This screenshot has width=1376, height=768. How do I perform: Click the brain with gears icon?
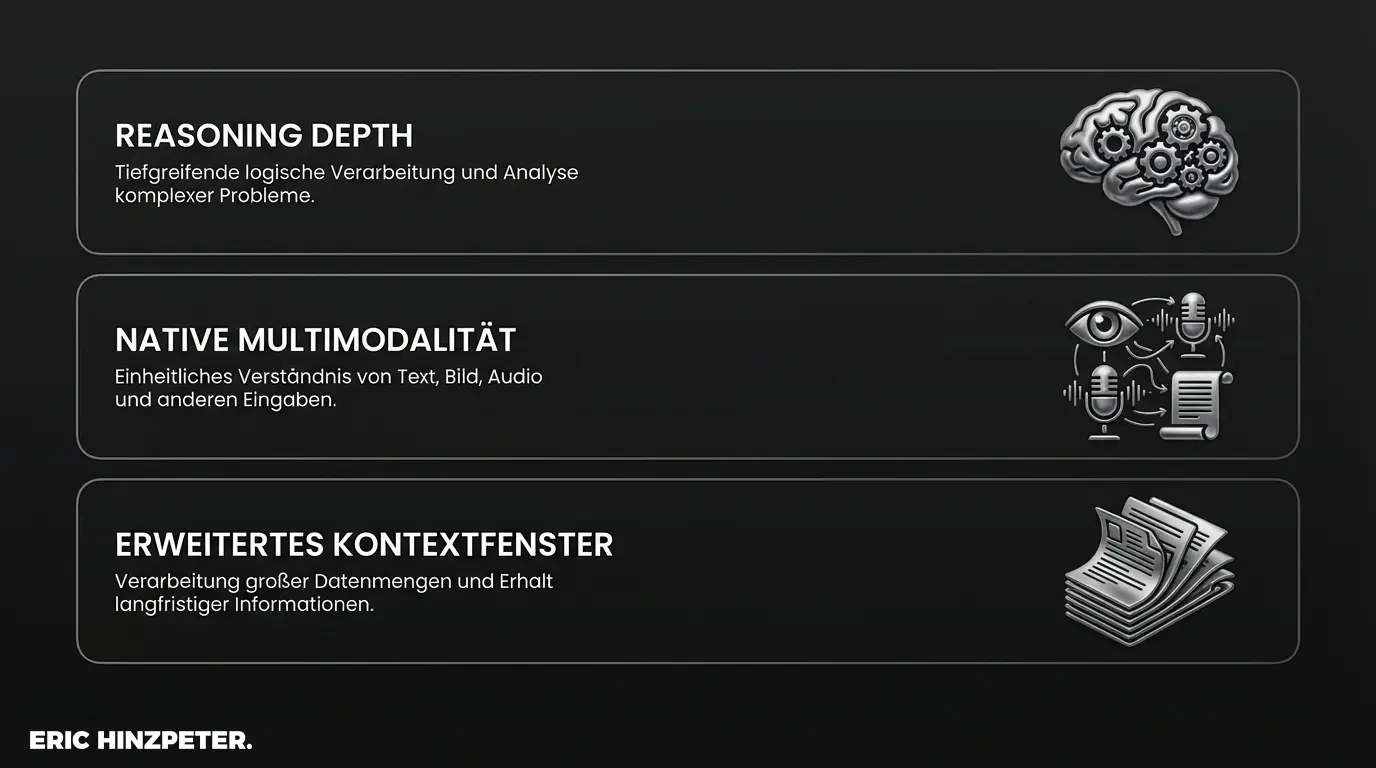[1148, 160]
